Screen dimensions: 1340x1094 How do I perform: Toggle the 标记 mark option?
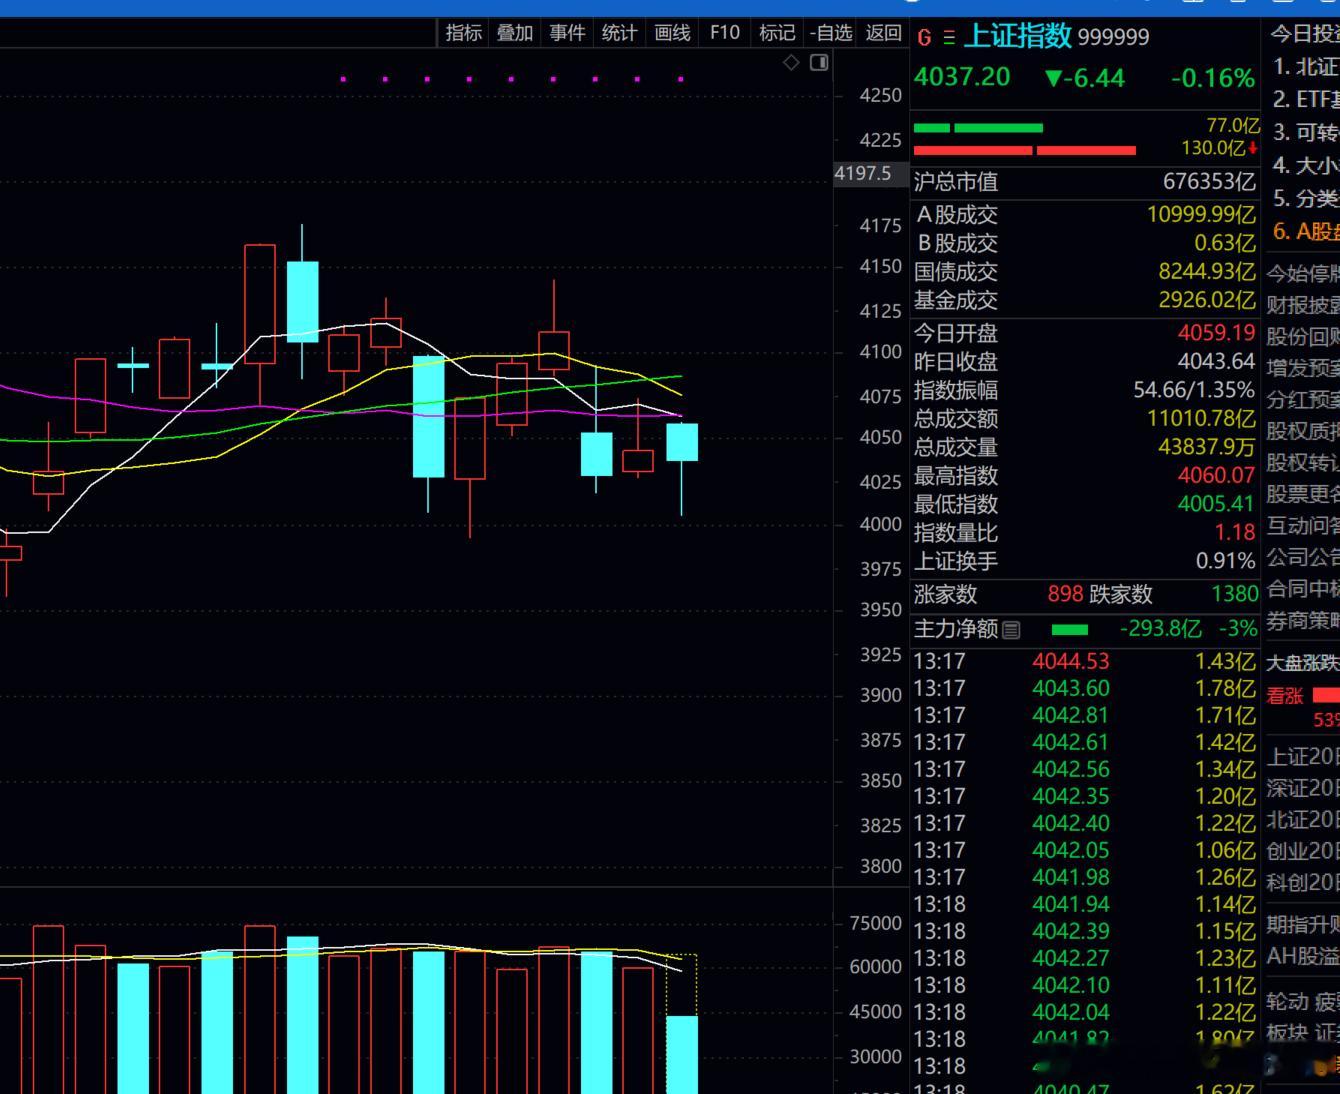tap(777, 33)
